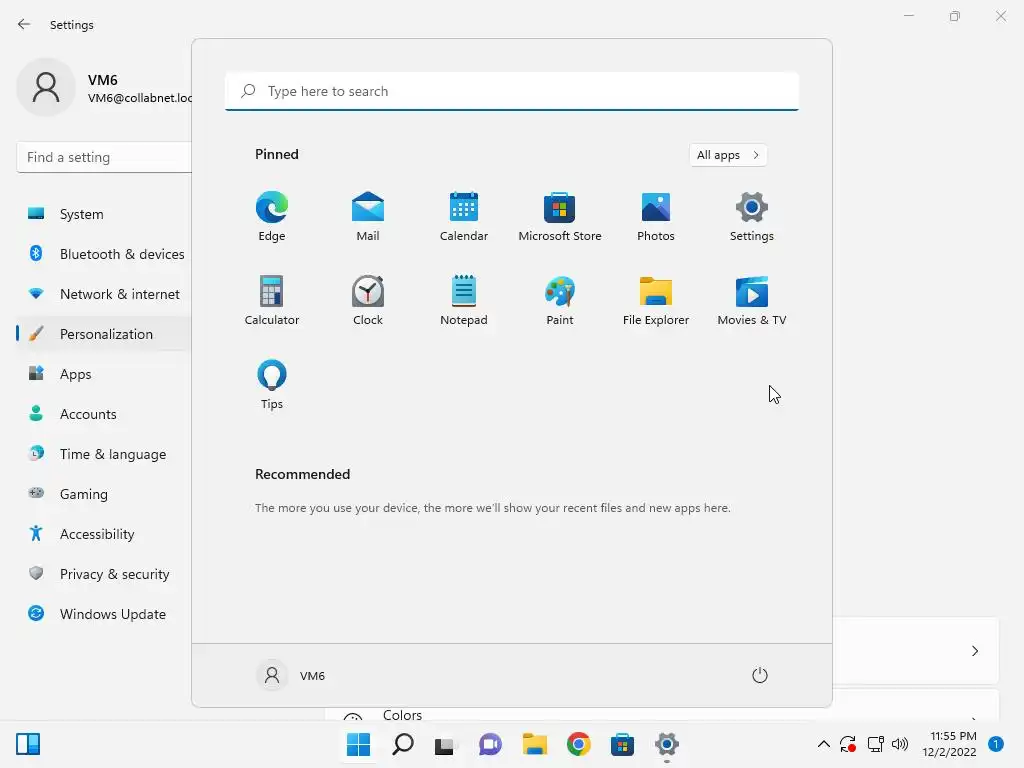Open File Explorer from the taskbar
This screenshot has width=1024, height=768.
[535, 744]
